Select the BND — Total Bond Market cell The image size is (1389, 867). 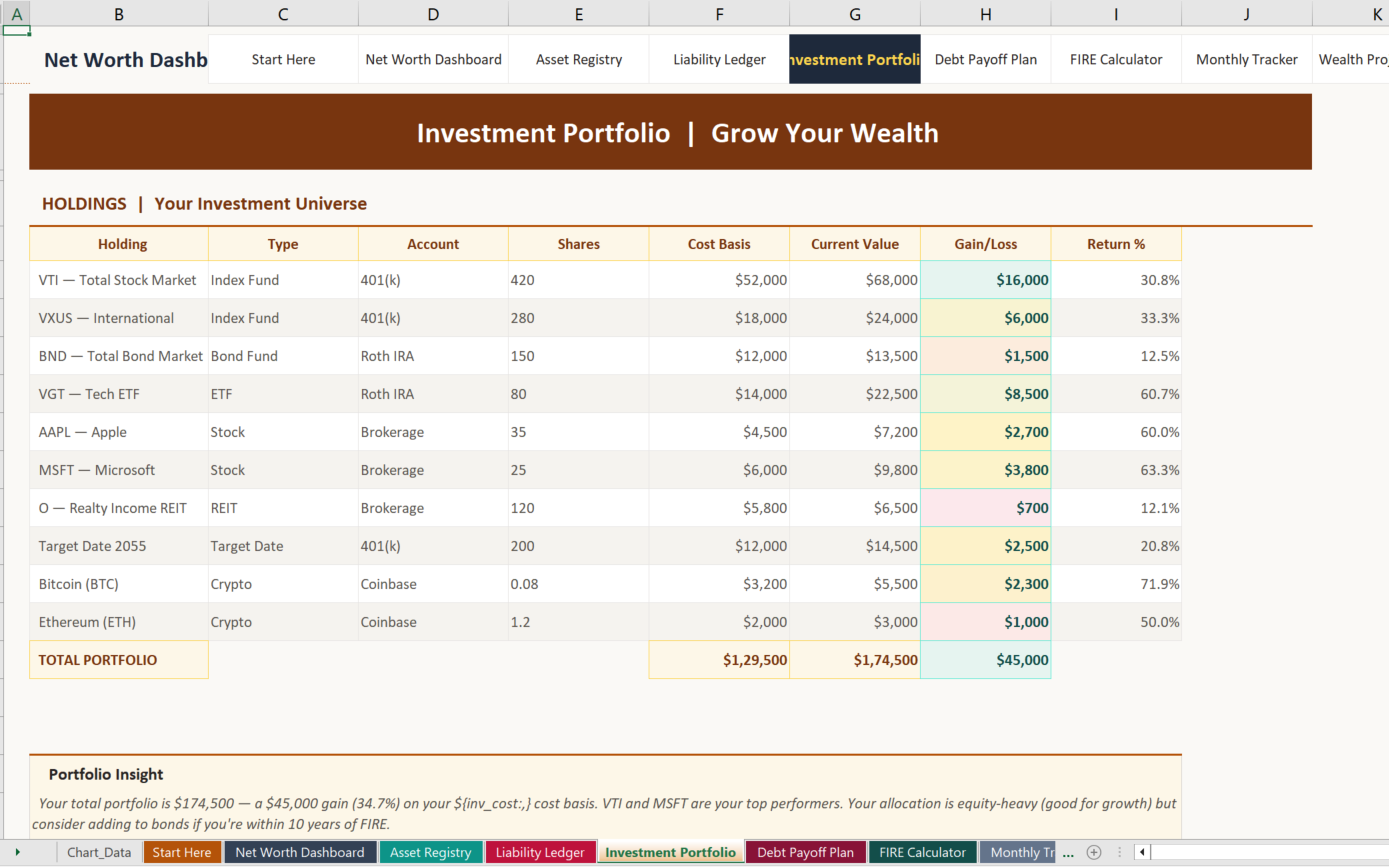[119, 356]
